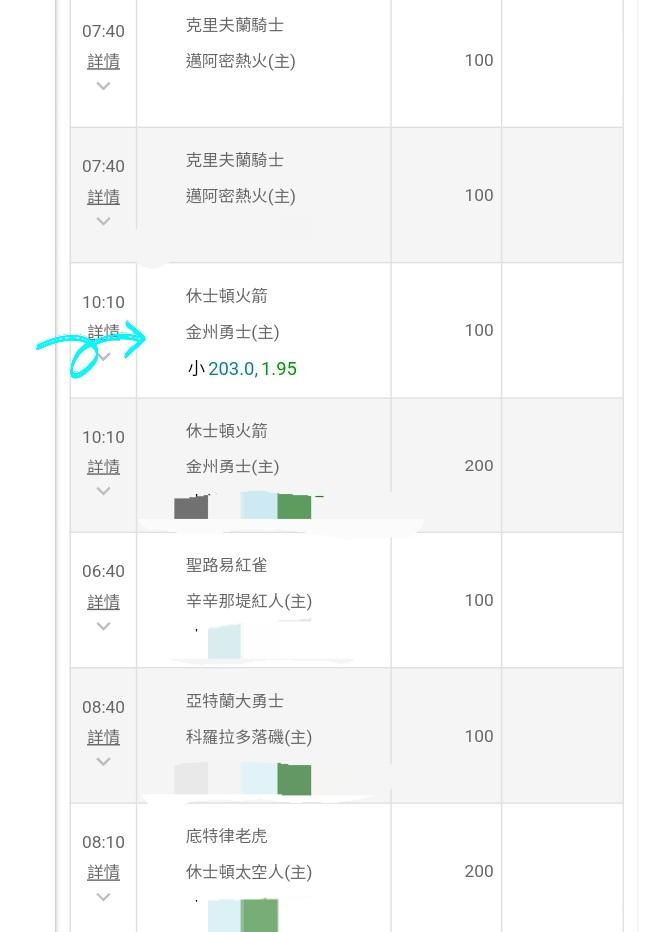The width and height of the screenshot is (658, 932).
Task: Open 詳情 in the 10:10 row staking 200
Action: click(x=103, y=467)
